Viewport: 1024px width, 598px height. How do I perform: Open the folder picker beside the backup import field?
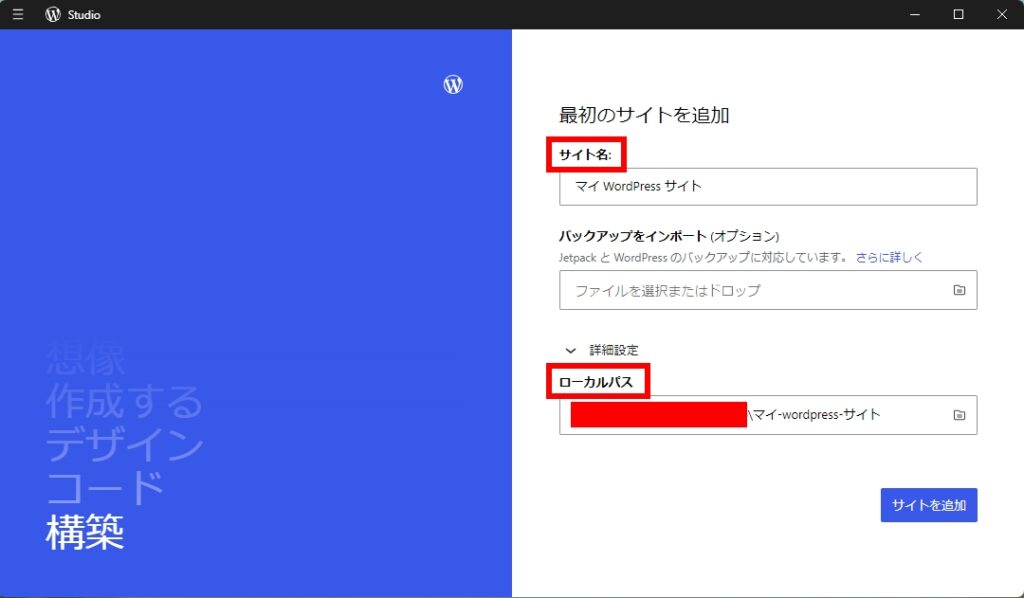tap(957, 290)
